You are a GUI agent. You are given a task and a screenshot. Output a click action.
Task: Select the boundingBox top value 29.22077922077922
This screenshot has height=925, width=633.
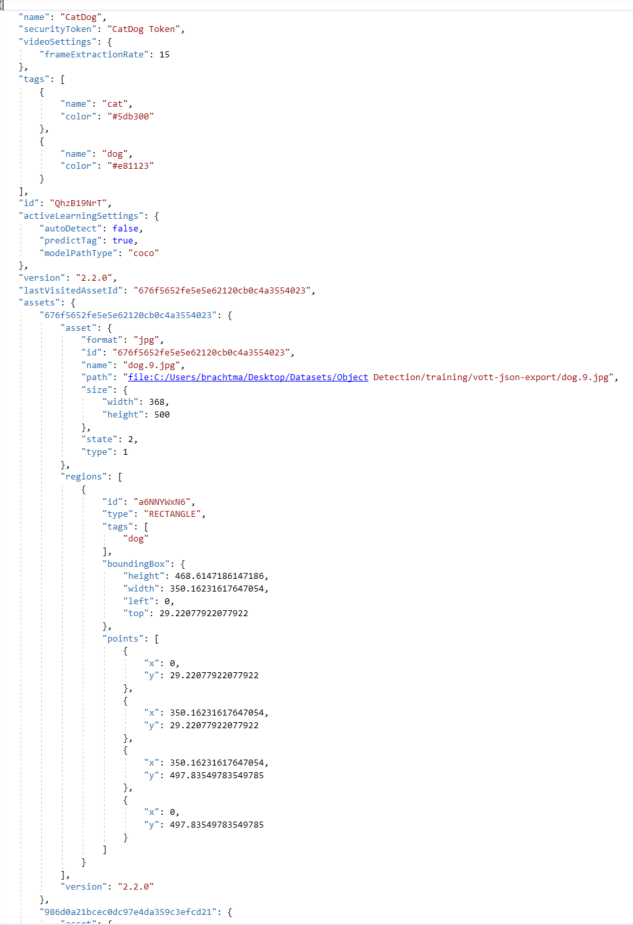[204, 614]
